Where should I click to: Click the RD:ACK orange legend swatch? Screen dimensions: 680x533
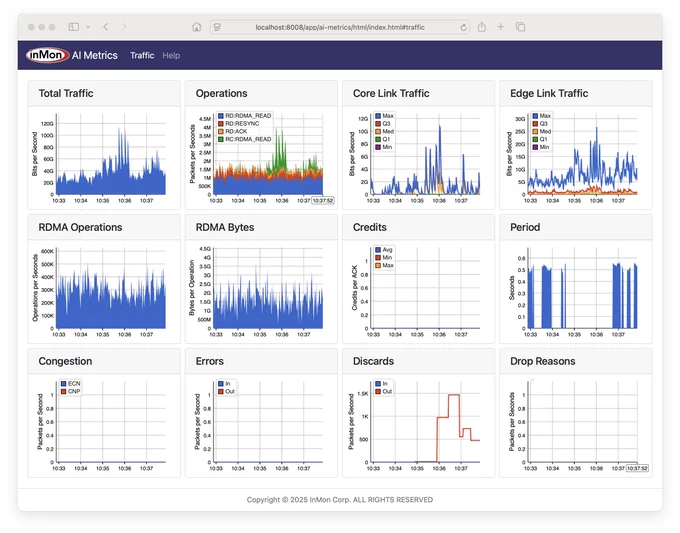click(x=221, y=131)
